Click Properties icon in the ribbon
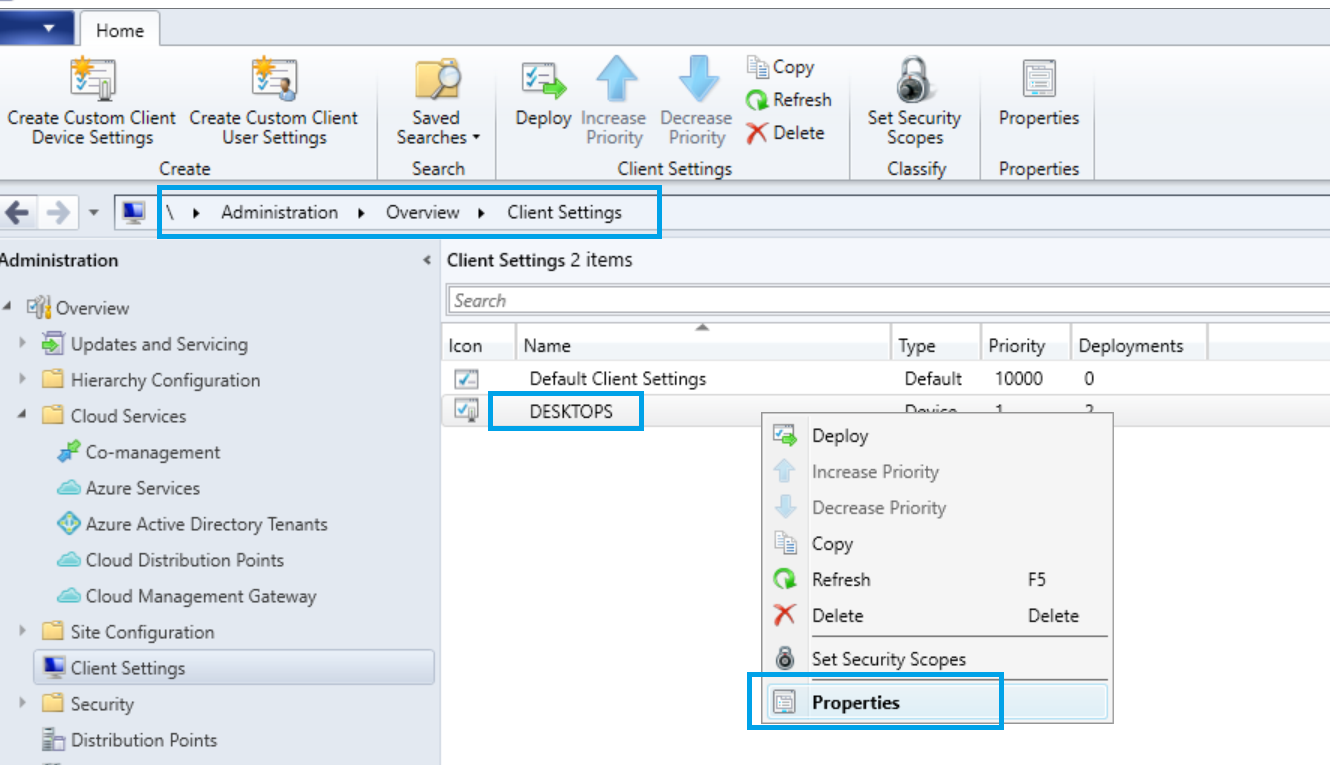 1039,81
